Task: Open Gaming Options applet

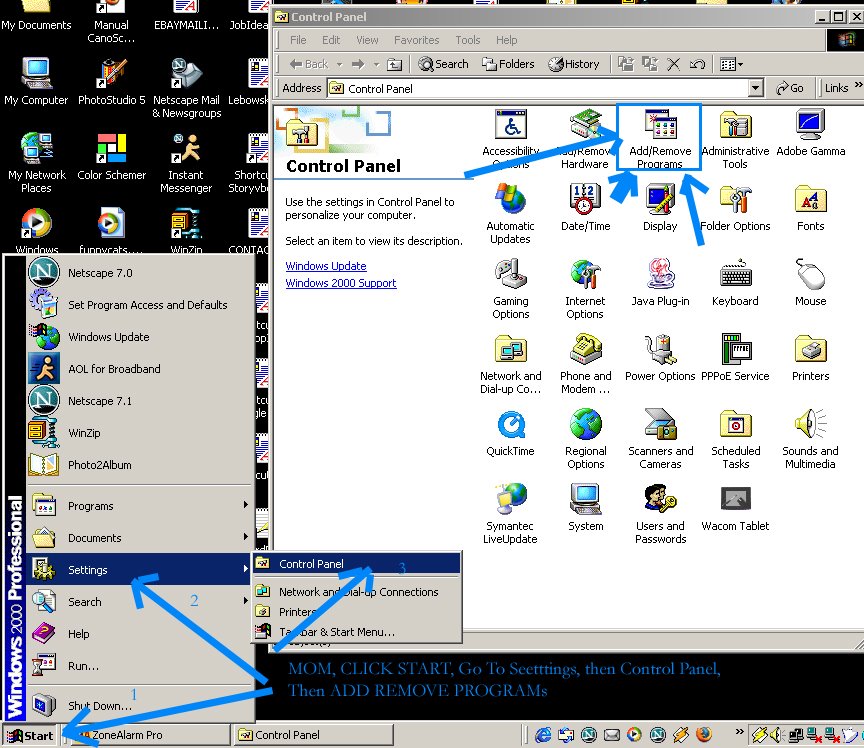Action: coord(510,289)
